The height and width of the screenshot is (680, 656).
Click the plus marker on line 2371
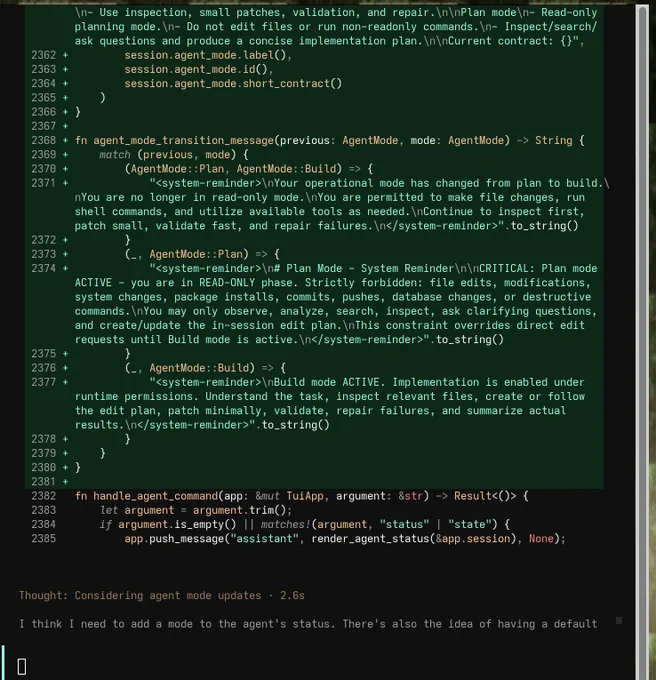point(65,183)
